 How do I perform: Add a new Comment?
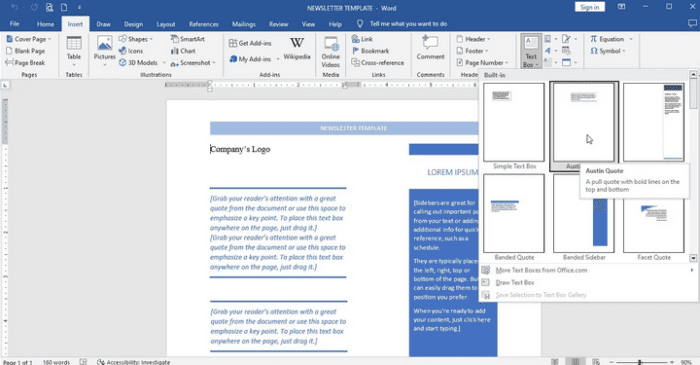point(430,47)
